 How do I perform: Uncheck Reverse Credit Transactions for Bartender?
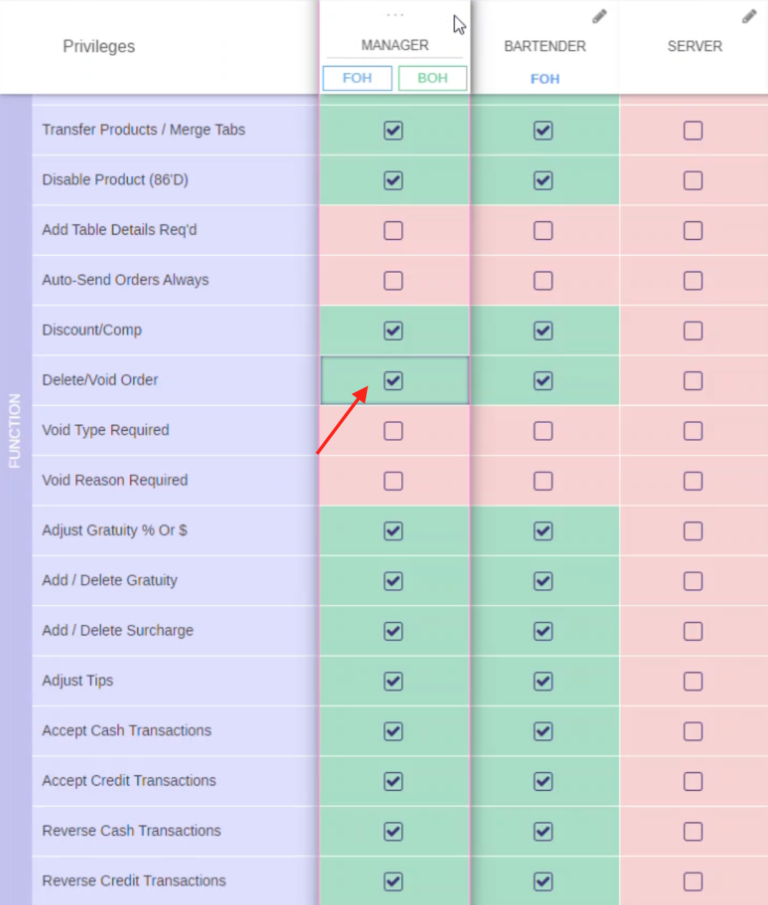[x=543, y=882]
